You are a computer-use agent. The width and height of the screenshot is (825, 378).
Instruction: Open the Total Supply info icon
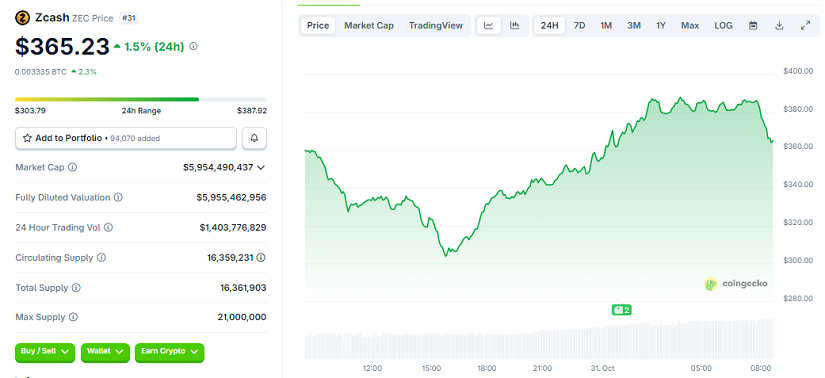tap(76, 288)
